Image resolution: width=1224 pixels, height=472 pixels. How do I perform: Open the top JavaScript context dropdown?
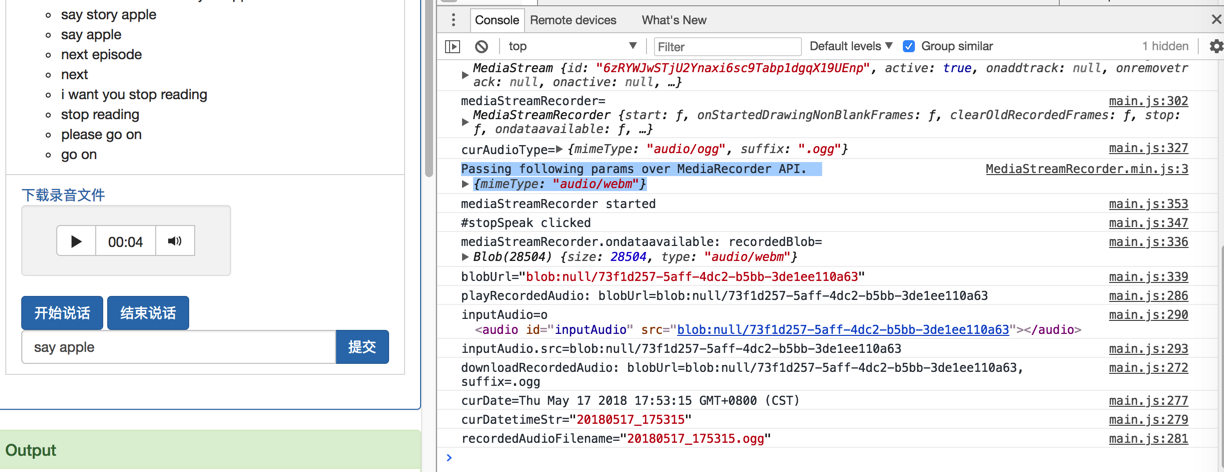click(x=572, y=46)
